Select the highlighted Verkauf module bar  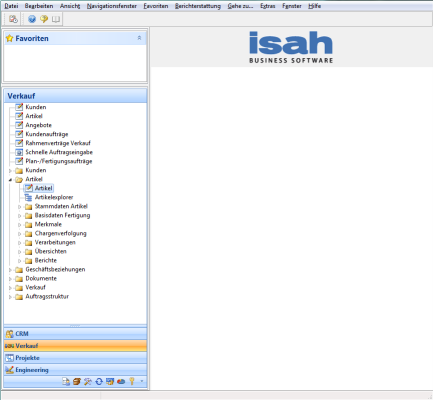[x=75, y=346]
